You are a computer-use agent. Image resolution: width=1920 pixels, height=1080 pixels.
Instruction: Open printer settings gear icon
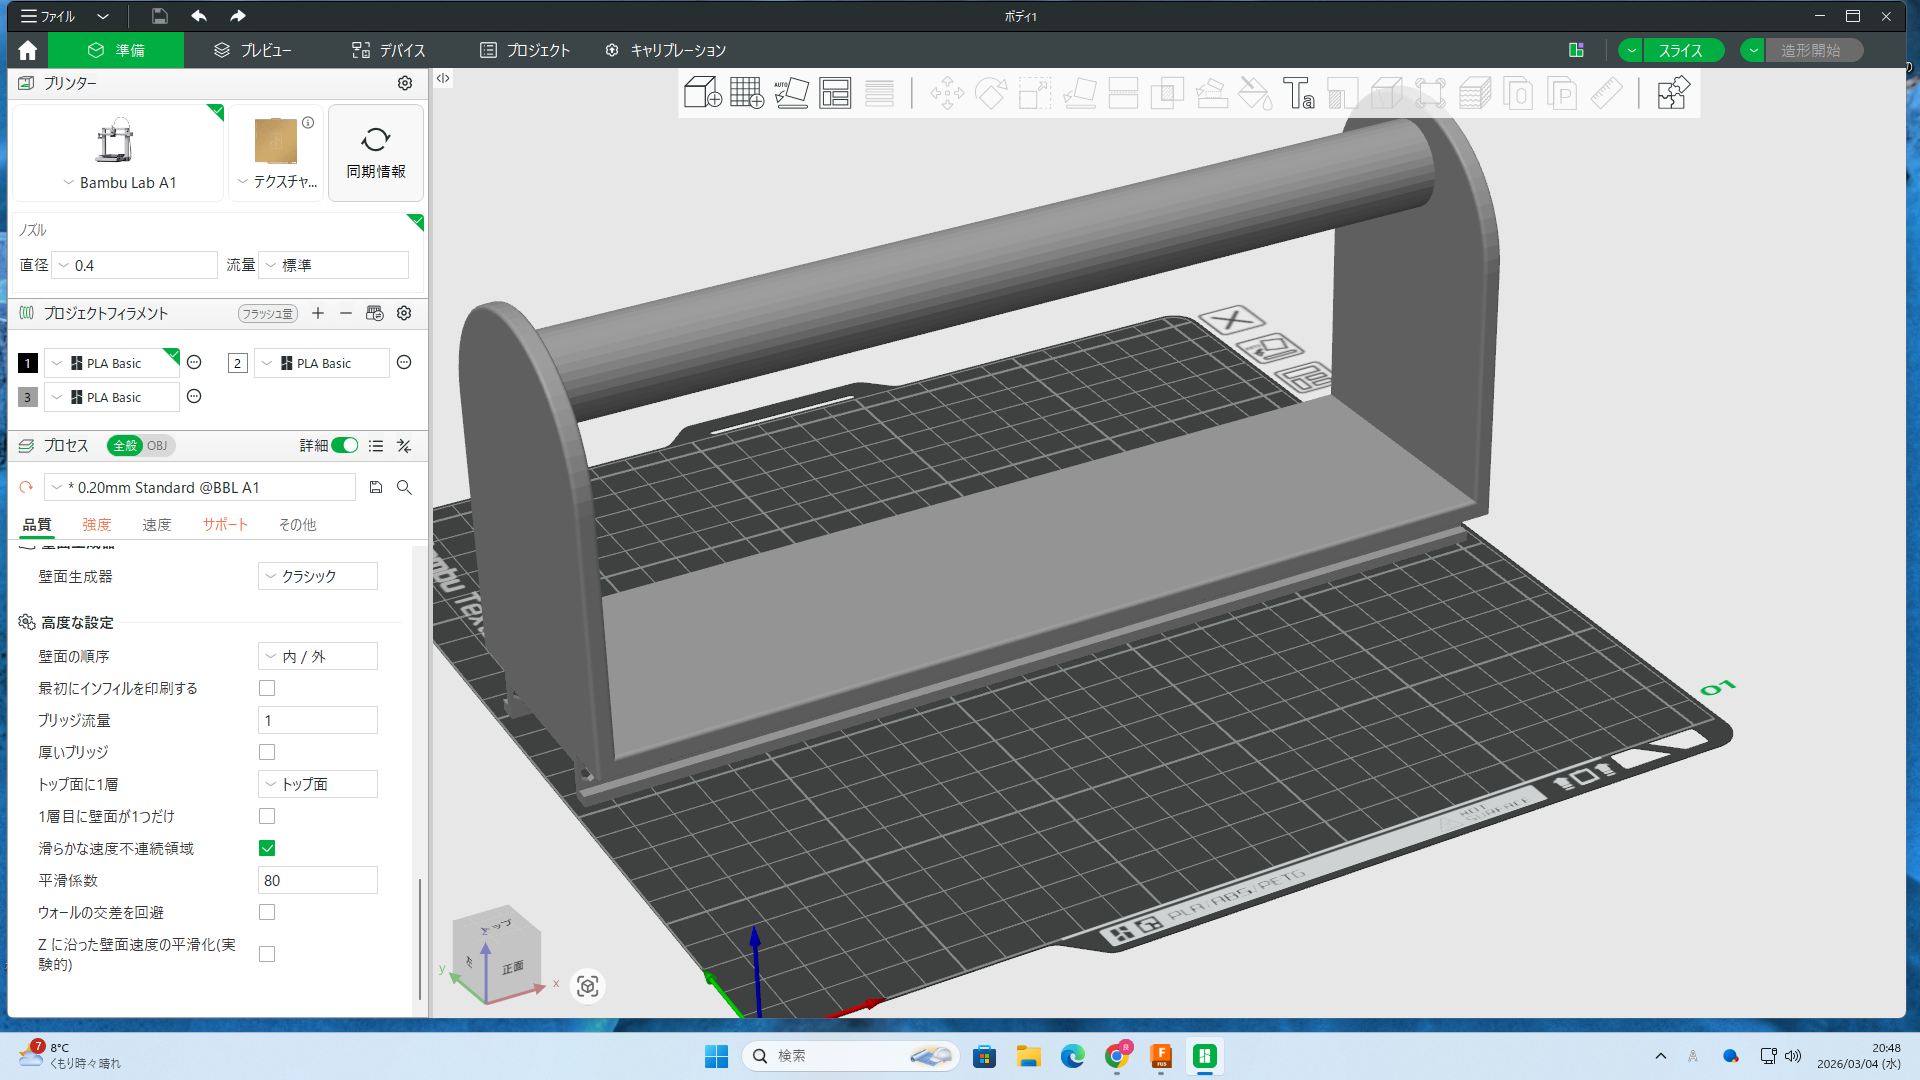(x=405, y=83)
